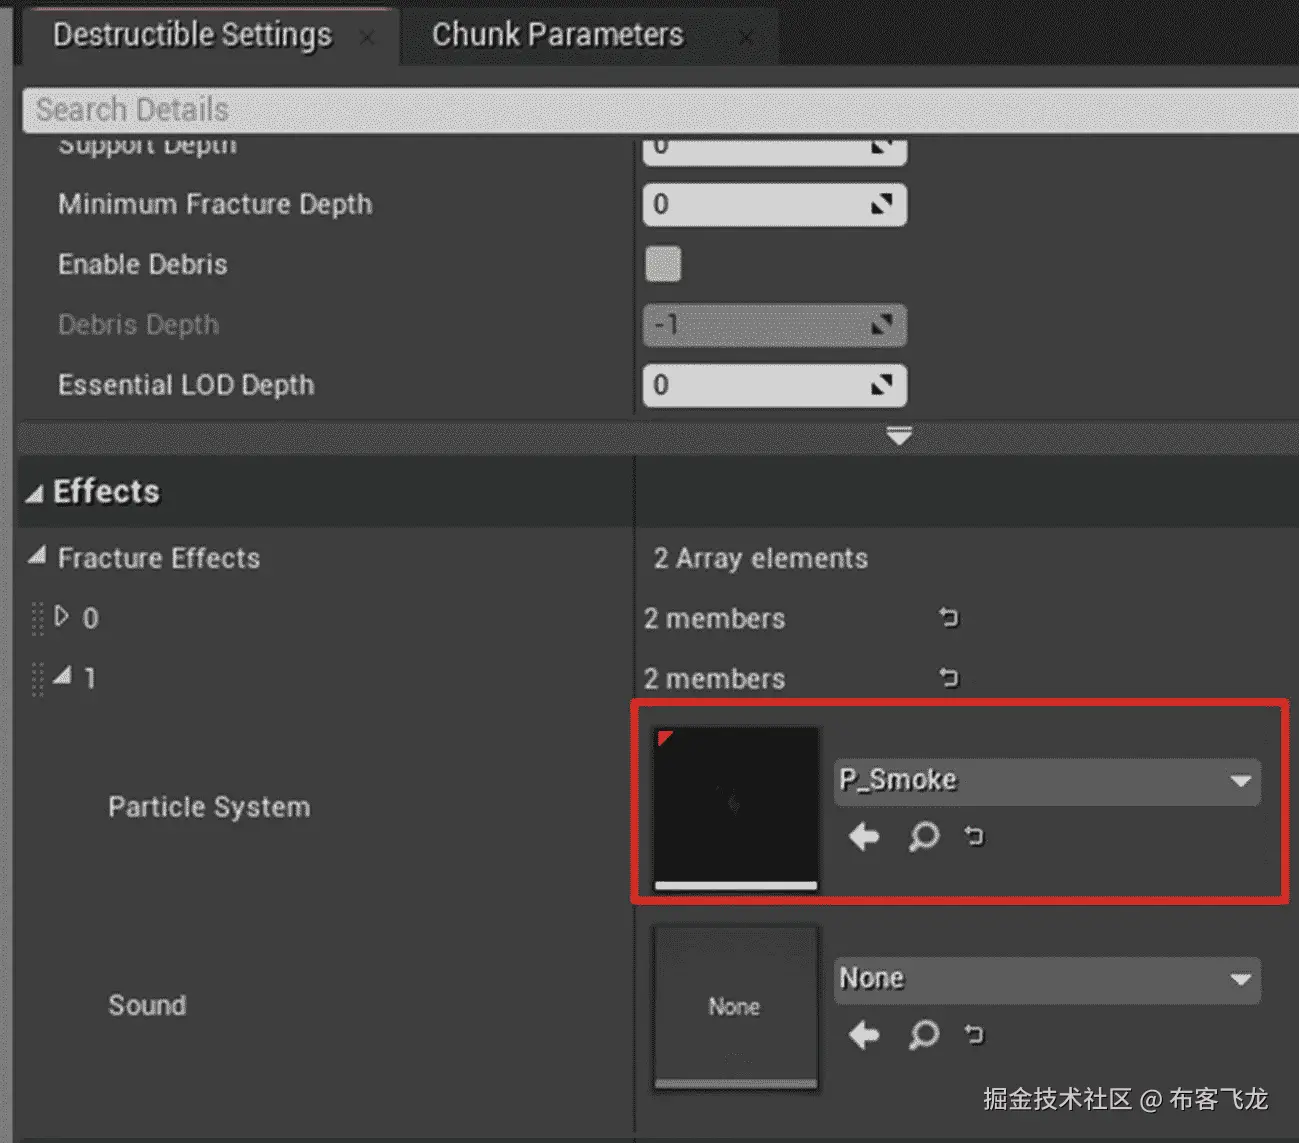The height and width of the screenshot is (1143, 1299).
Task: Click the Minimum Fracture Depth value field
Action: tap(760, 204)
